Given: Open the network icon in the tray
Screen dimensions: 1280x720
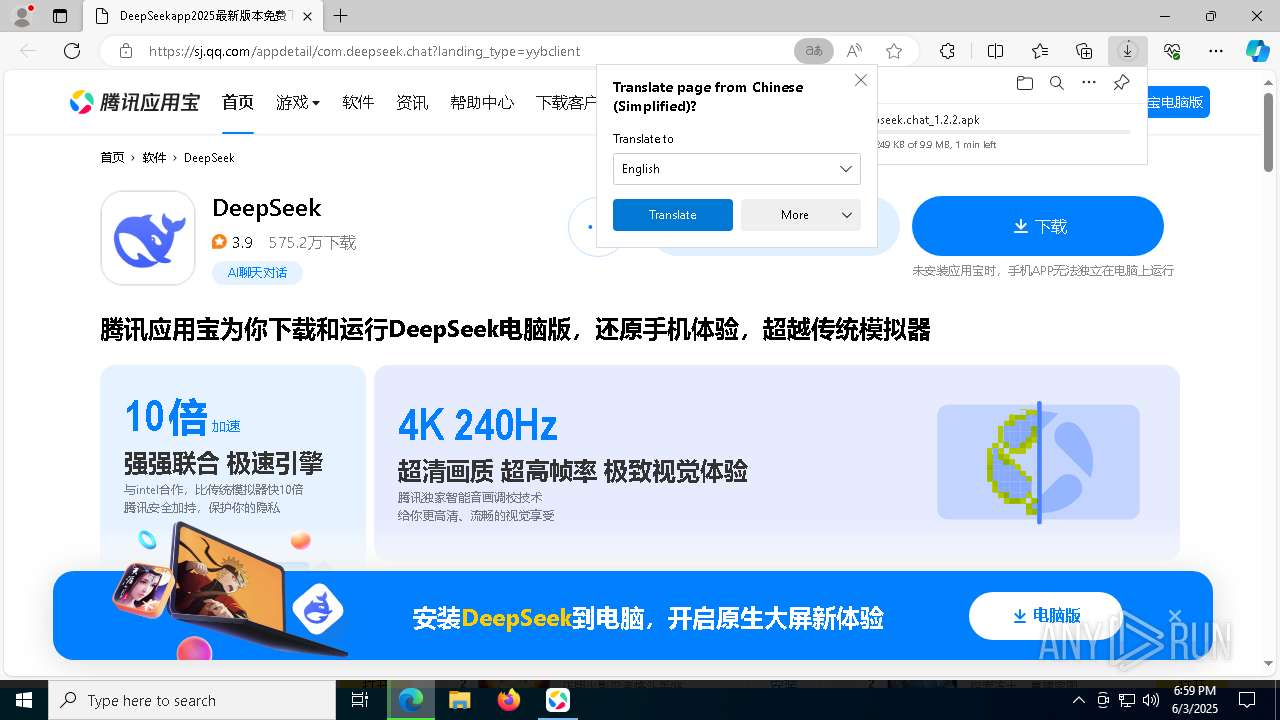Looking at the screenshot, I should pyautogui.click(x=1127, y=700).
